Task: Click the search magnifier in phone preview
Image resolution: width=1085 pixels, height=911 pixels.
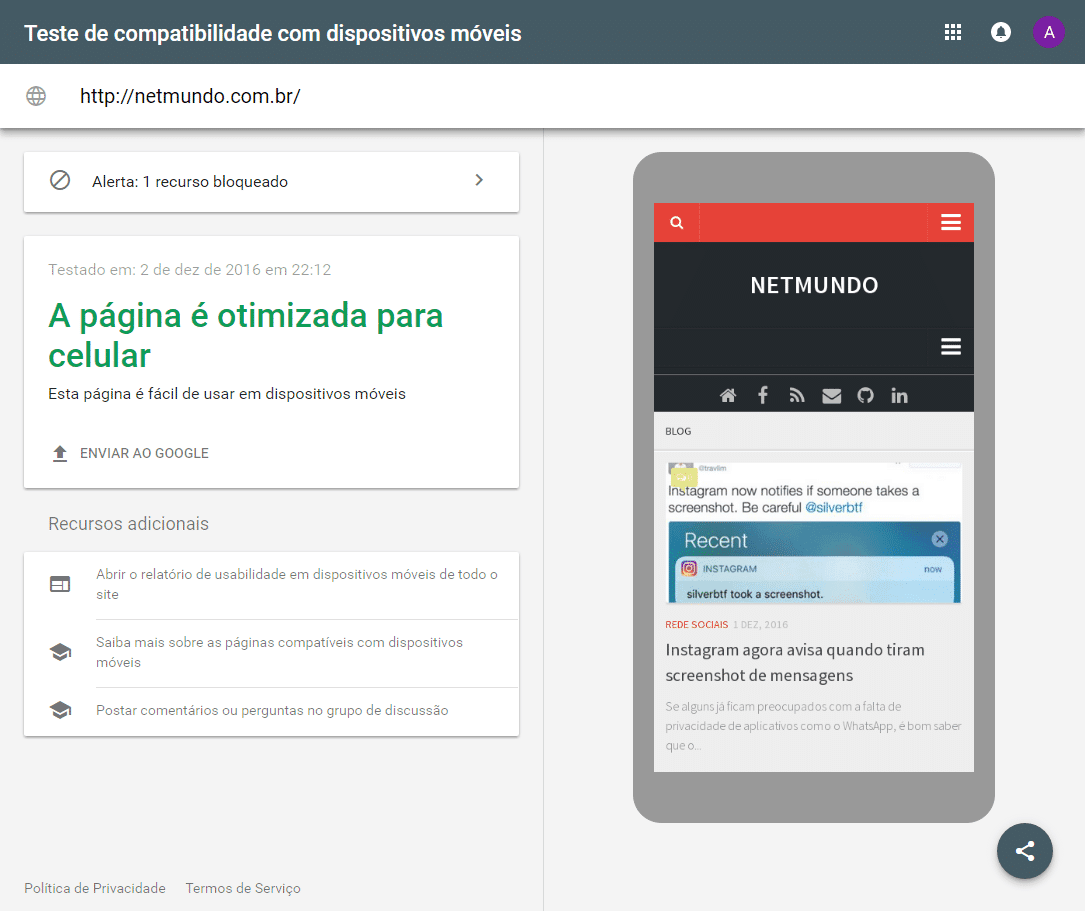Action: [x=677, y=223]
